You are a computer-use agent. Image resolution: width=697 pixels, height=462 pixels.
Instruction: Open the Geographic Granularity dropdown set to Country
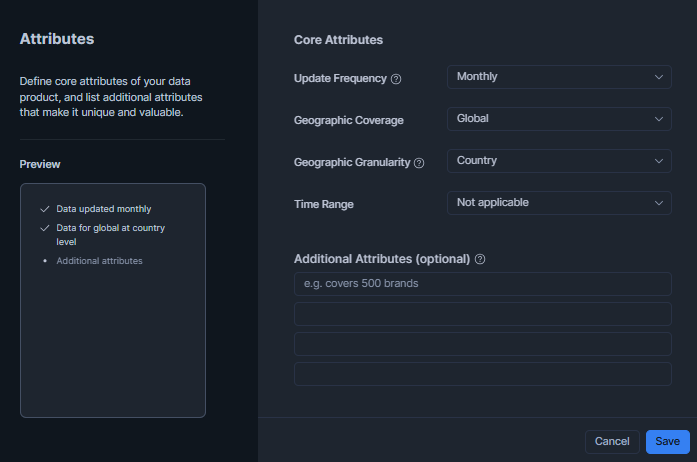click(x=559, y=161)
